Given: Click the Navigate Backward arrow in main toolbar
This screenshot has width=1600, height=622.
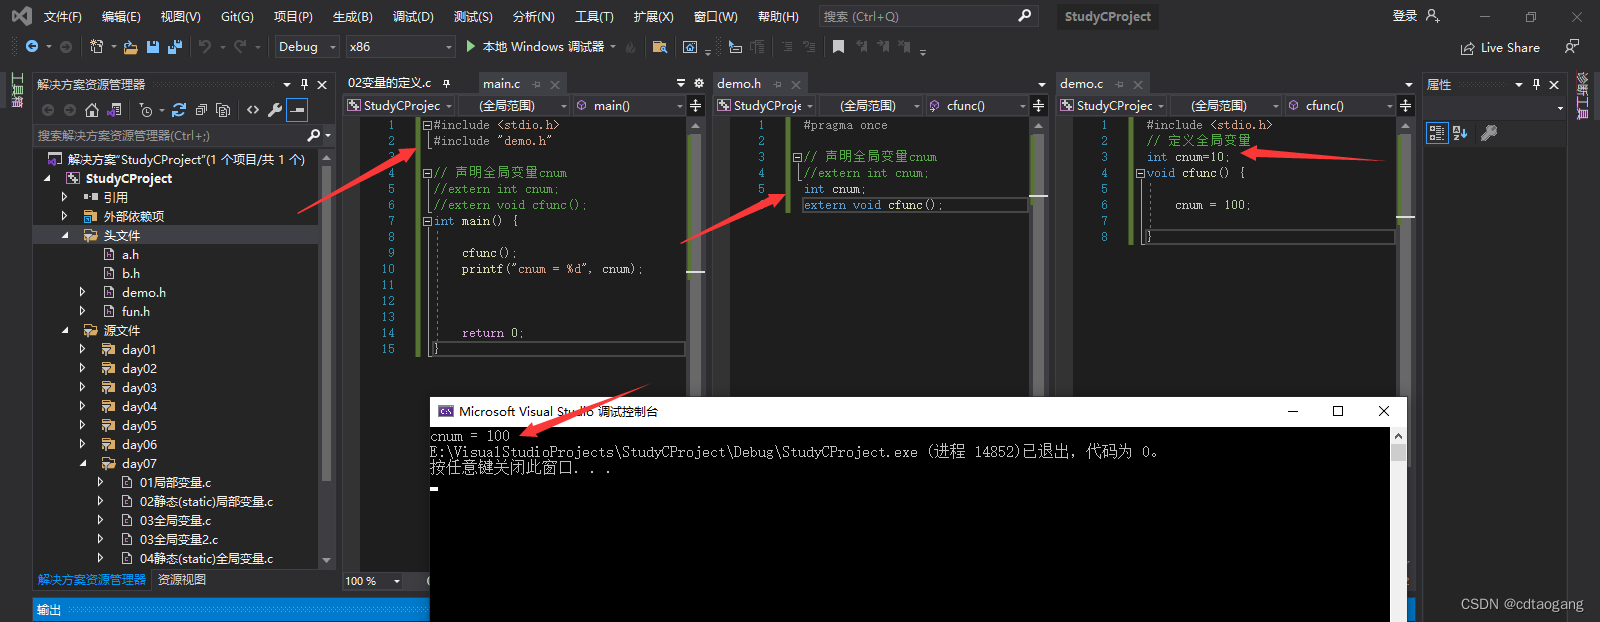Looking at the screenshot, I should [x=32, y=47].
